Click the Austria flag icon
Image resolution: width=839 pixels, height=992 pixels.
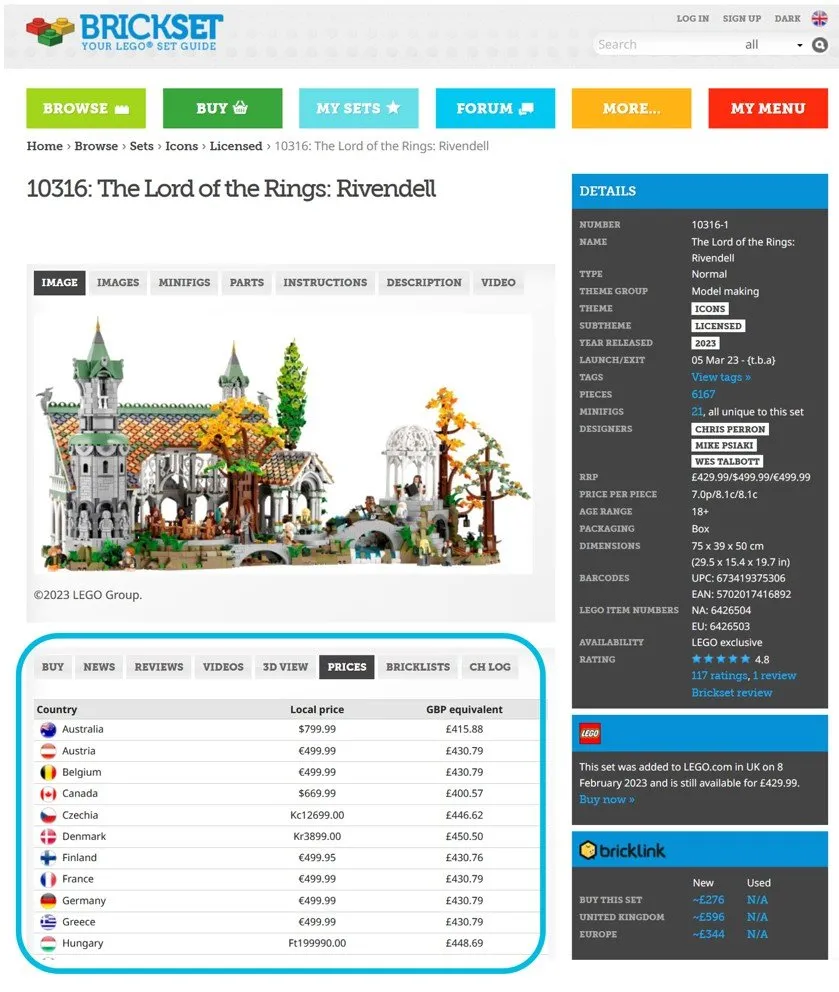click(x=48, y=751)
